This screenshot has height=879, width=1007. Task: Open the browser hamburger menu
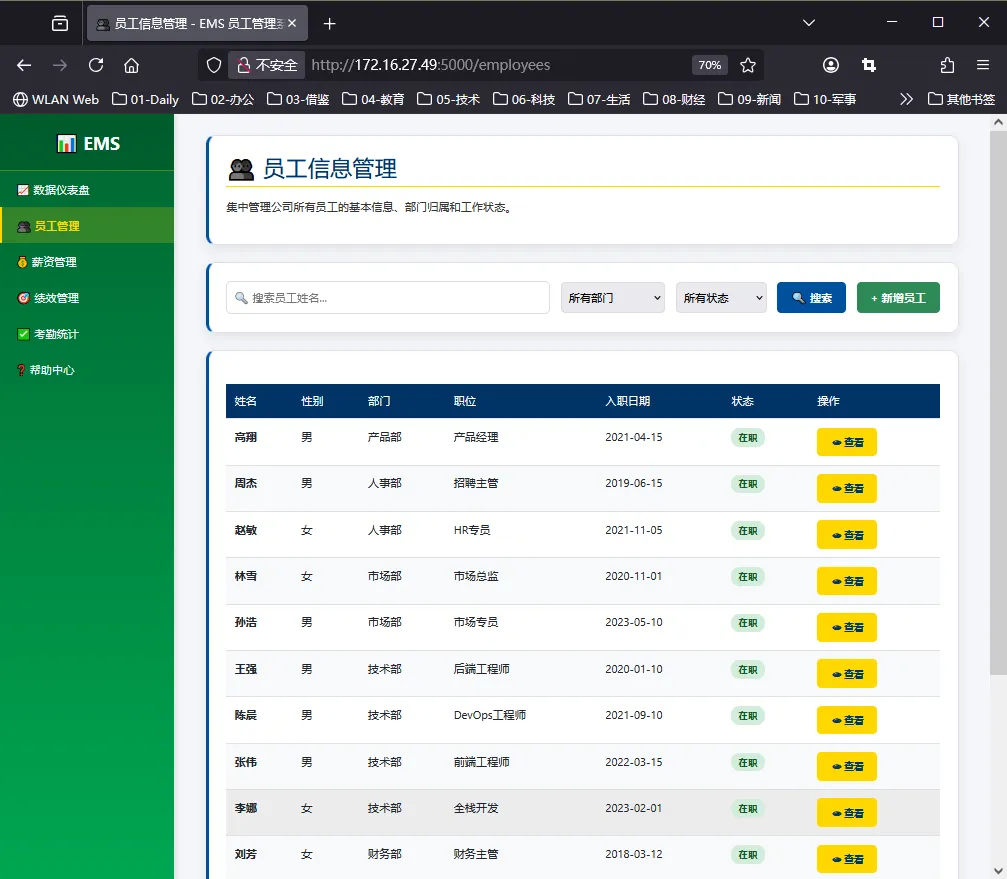pos(983,65)
